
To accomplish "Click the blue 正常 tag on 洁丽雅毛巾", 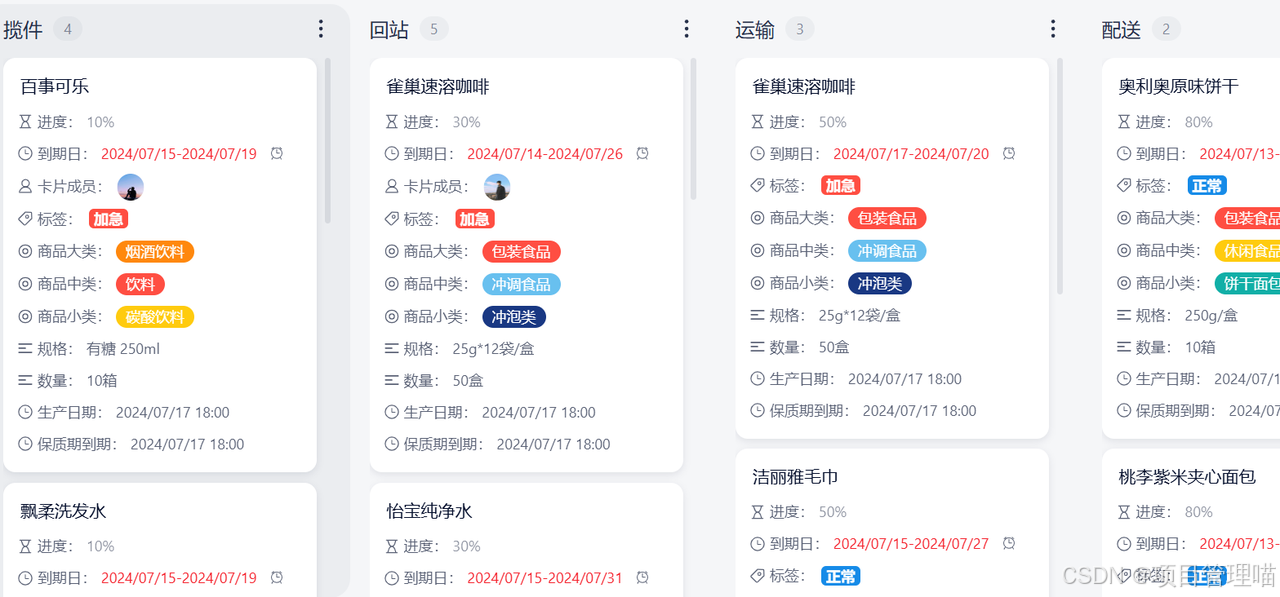I will [841, 576].
